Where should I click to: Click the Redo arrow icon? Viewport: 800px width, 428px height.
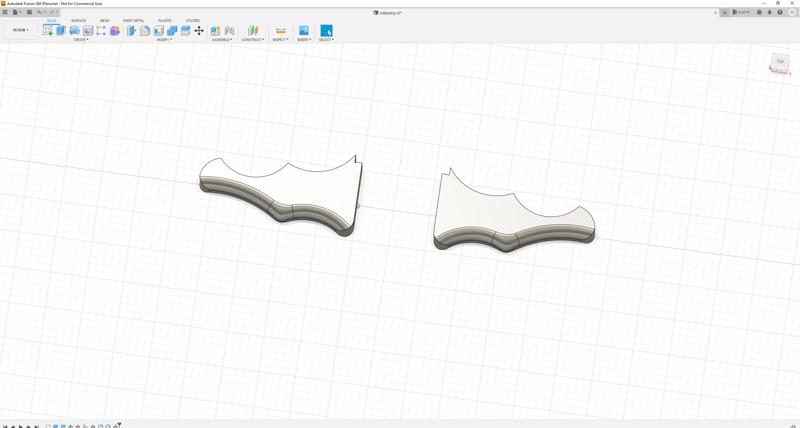click(52, 12)
